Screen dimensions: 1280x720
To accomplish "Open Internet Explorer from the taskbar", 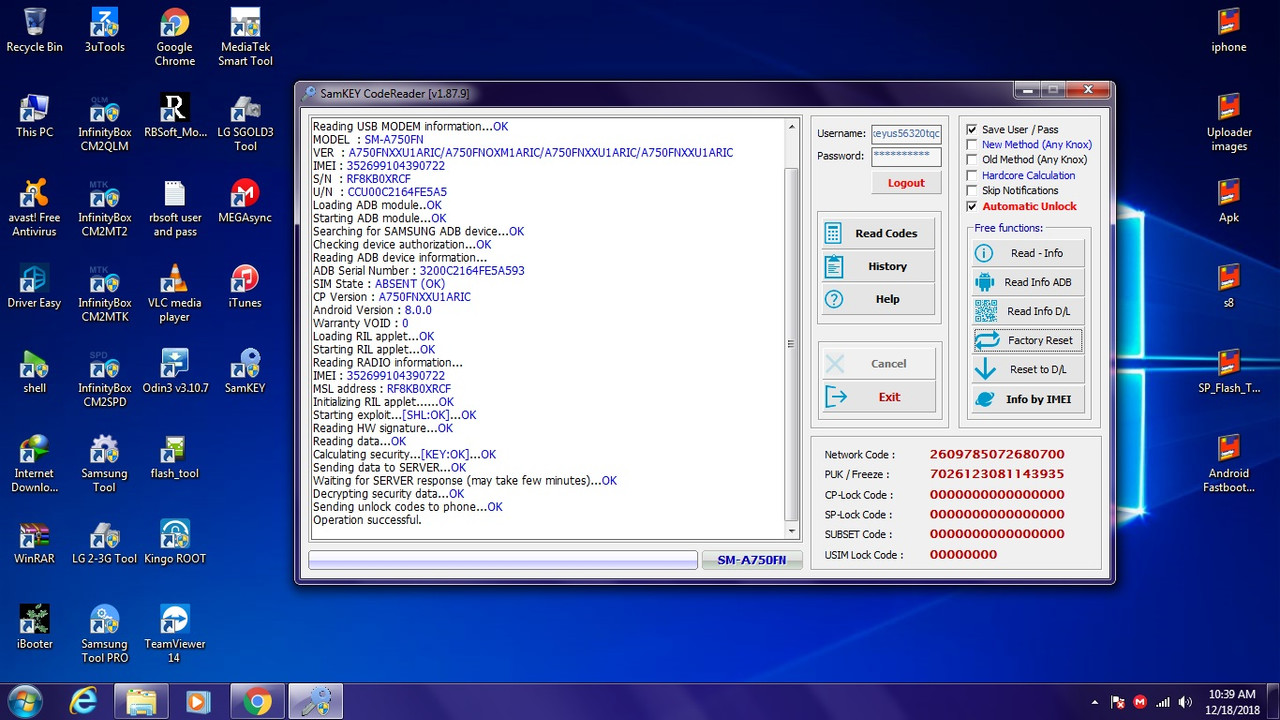I will [x=83, y=702].
